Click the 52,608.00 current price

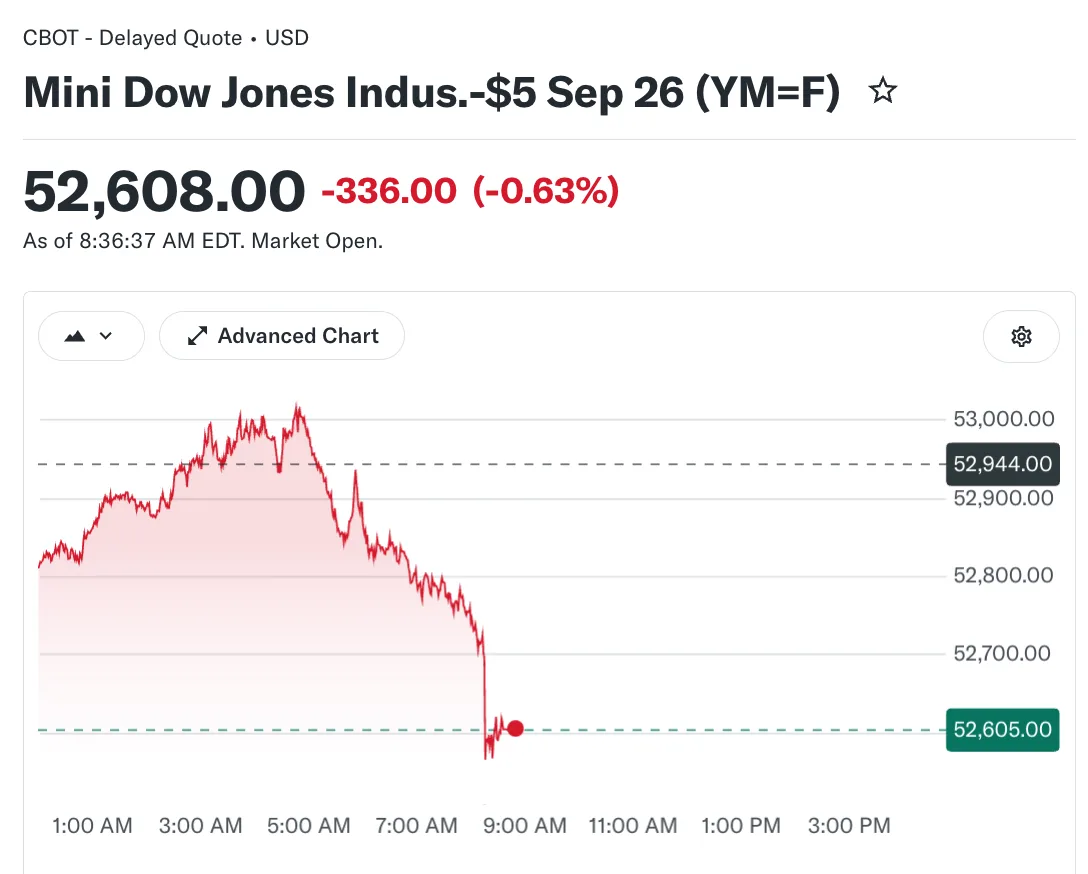(164, 191)
